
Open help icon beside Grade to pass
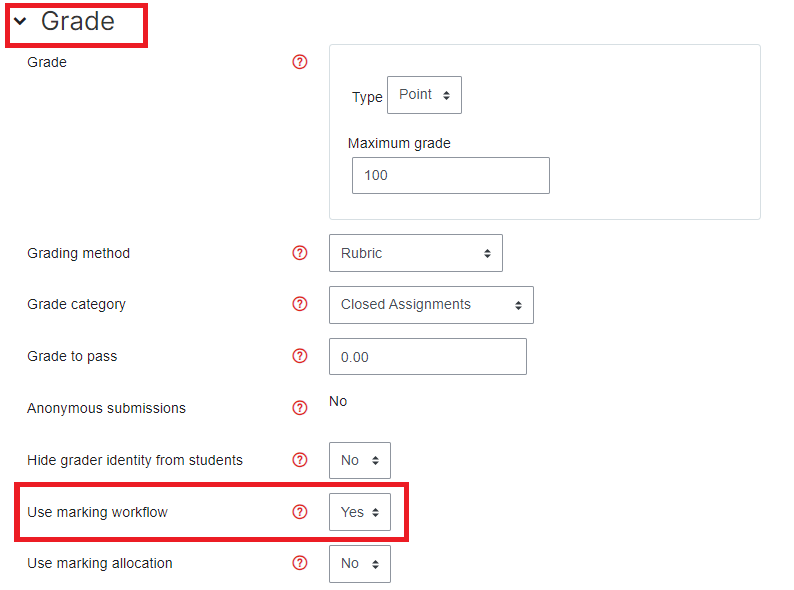pos(300,356)
